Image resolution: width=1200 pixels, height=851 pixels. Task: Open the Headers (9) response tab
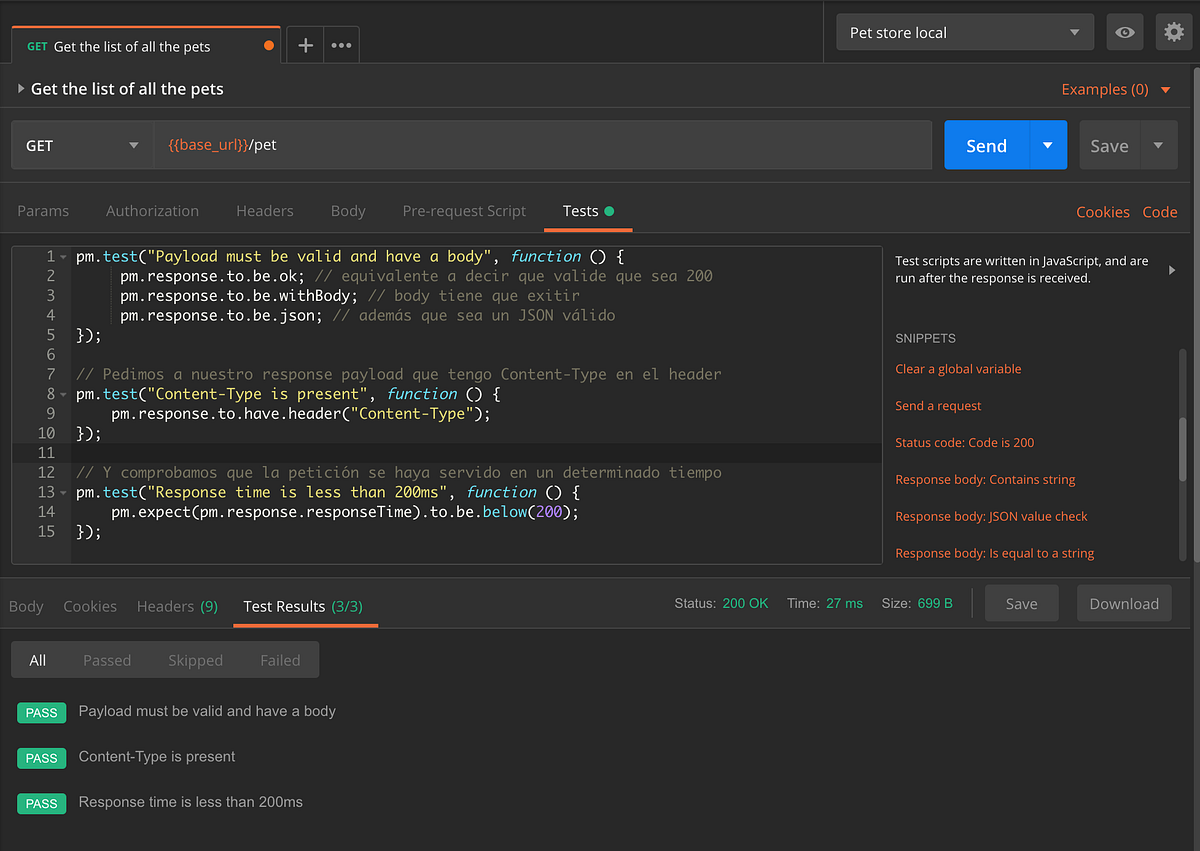tap(177, 606)
